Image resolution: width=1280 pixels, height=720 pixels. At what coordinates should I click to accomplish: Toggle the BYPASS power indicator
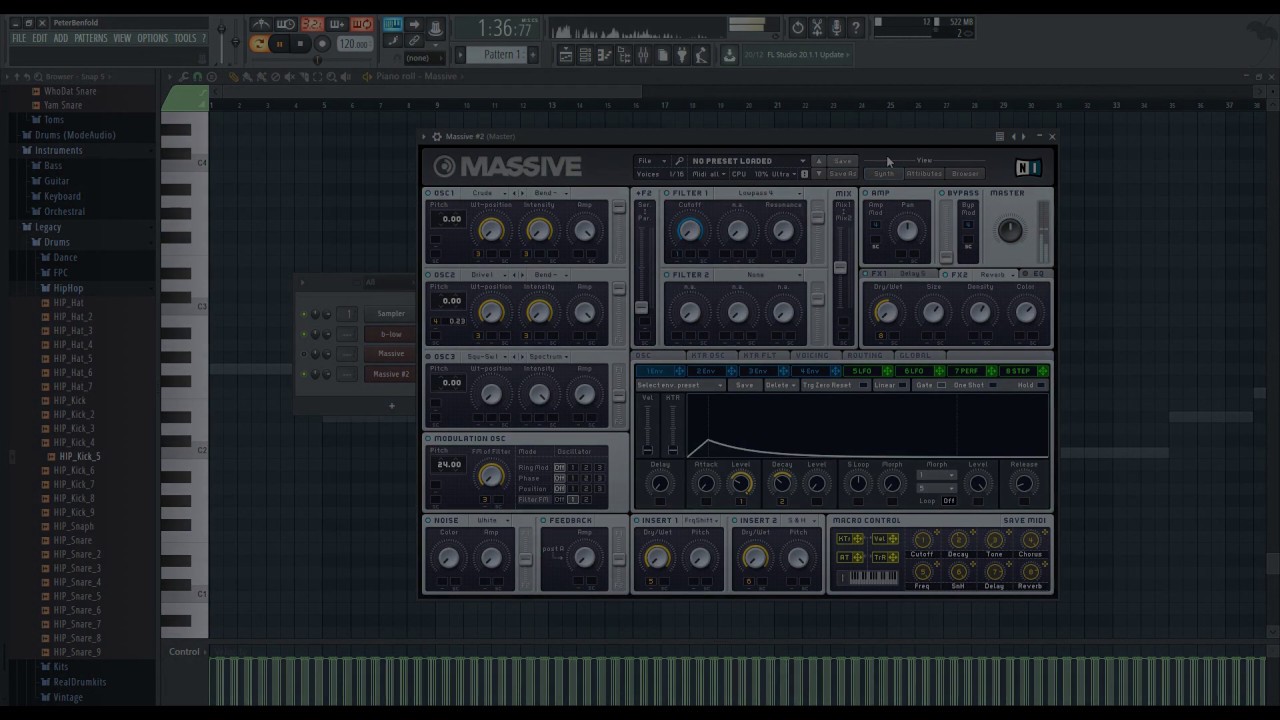coord(942,193)
